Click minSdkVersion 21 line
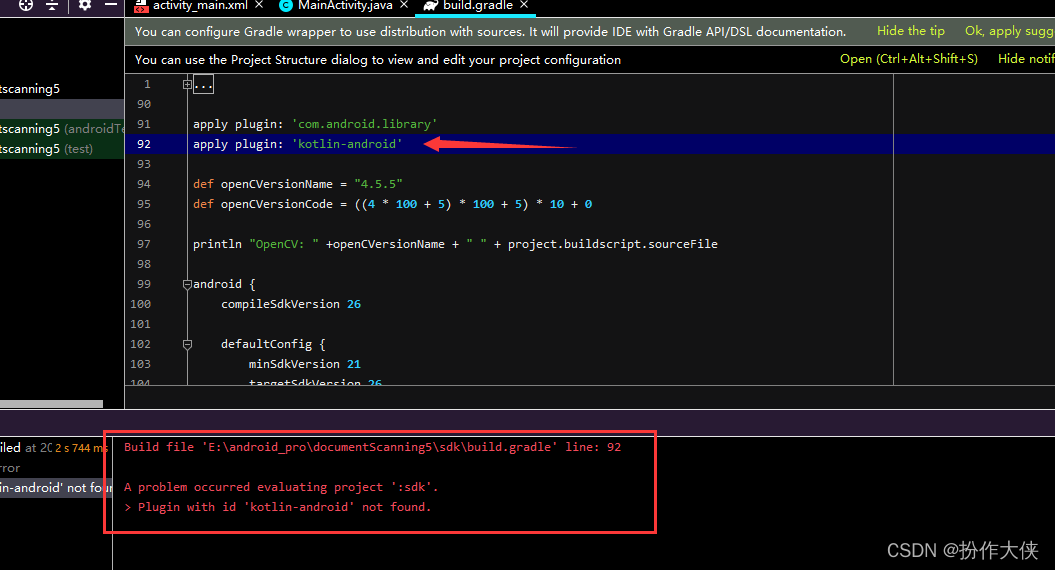Viewport: 1055px width, 570px height. pyautogui.click(x=305, y=363)
